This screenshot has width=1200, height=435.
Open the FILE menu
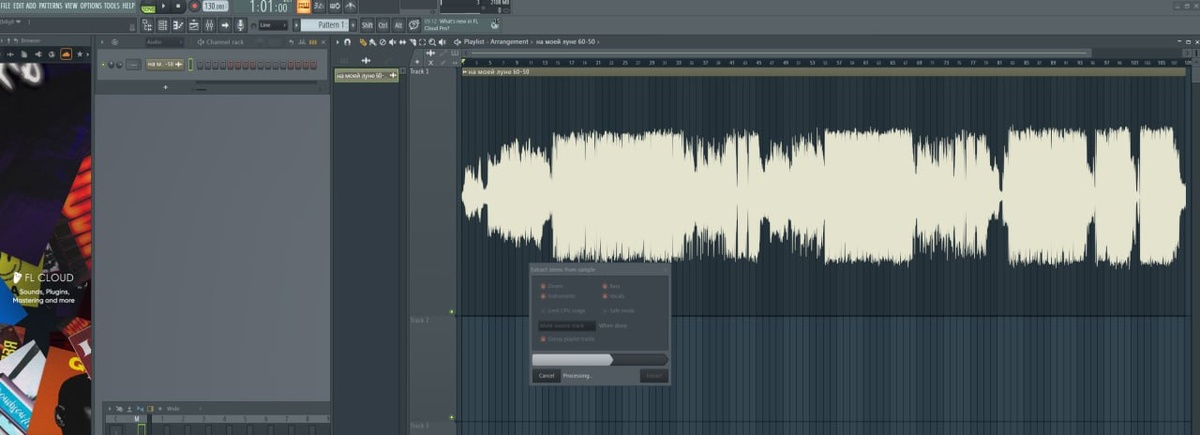(x=6, y=6)
